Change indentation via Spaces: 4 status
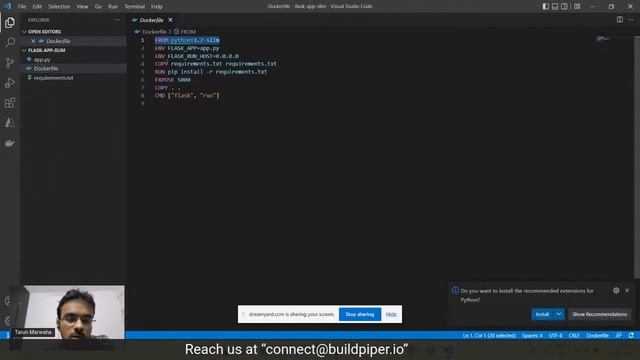Image resolution: width=640 pixels, height=360 pixels. pyautogui.click(x=532, y=335)
